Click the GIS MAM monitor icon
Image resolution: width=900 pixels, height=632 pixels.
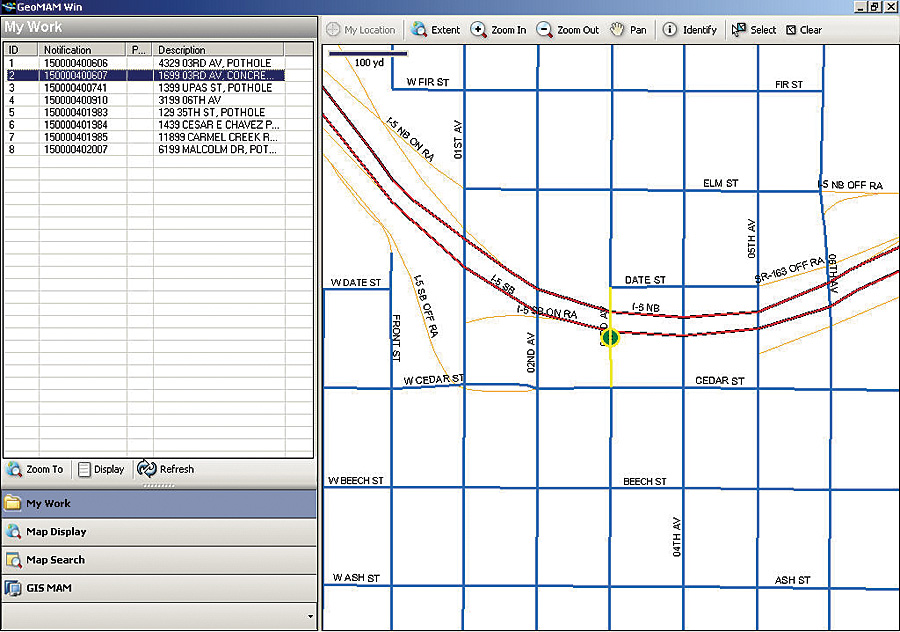[x=13, y=588]
